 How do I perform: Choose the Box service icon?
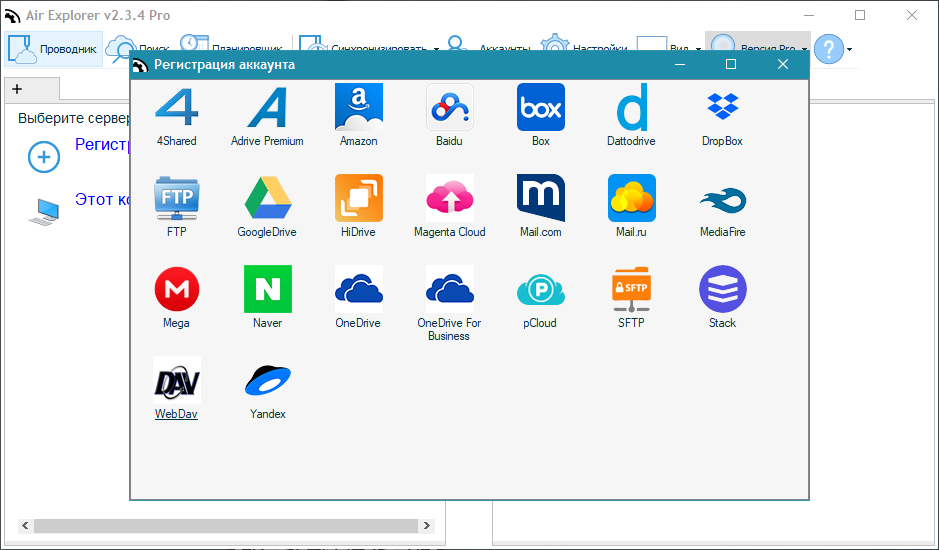(541, 107)
